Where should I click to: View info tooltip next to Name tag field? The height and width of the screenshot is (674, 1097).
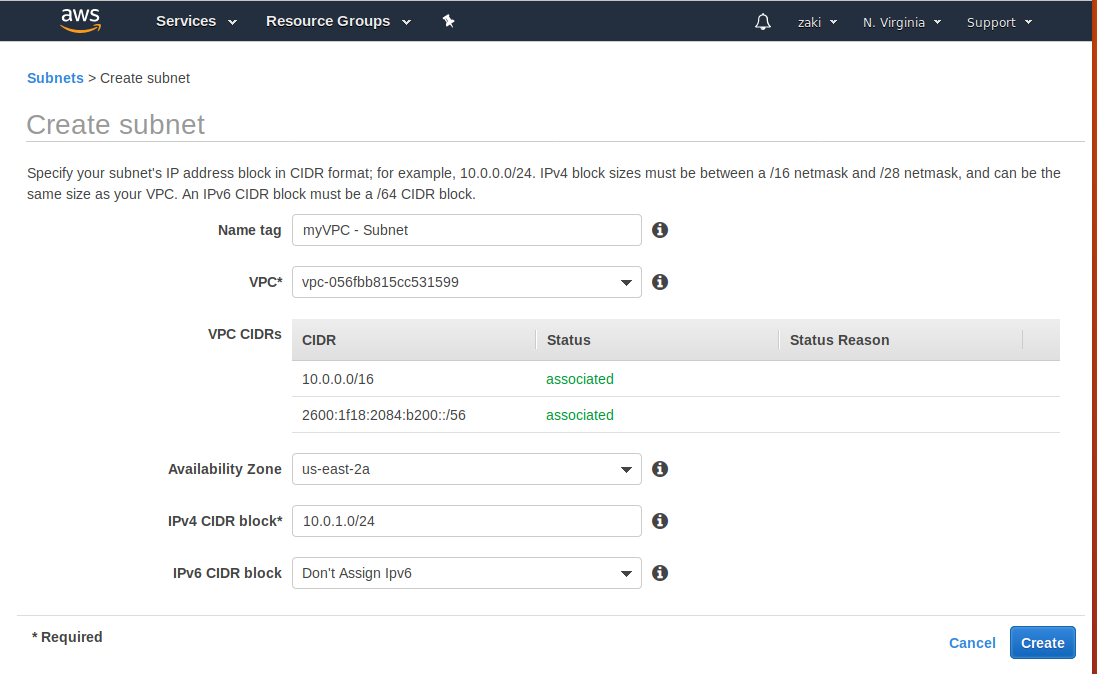pos(659,230)
